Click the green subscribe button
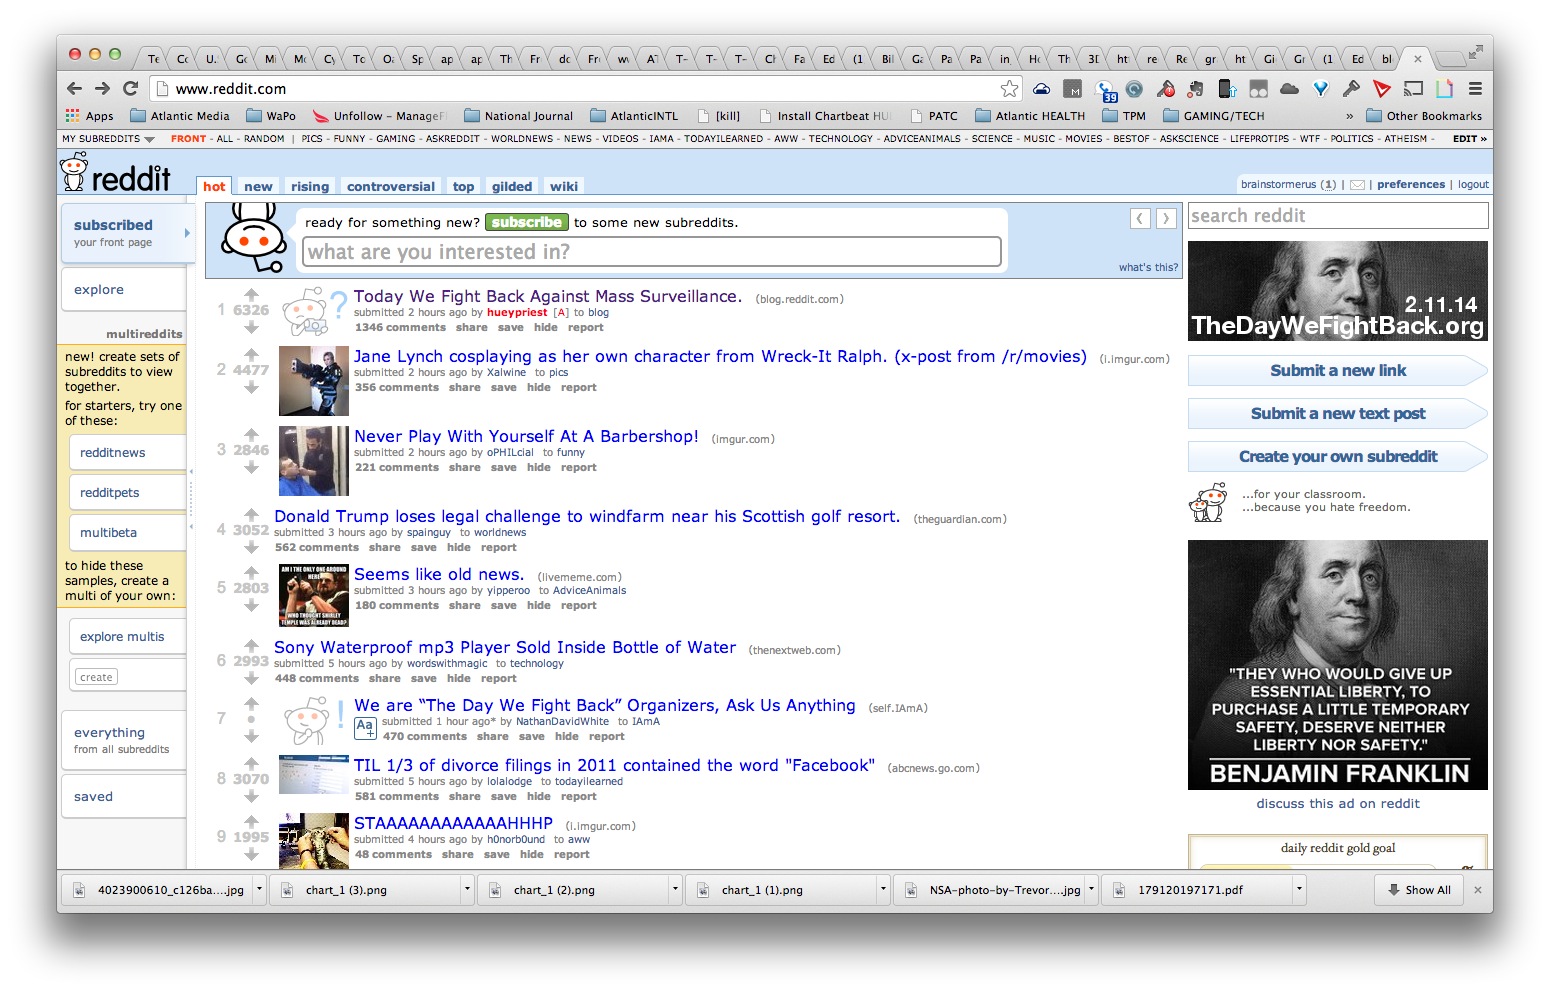 tap(527, 222)
